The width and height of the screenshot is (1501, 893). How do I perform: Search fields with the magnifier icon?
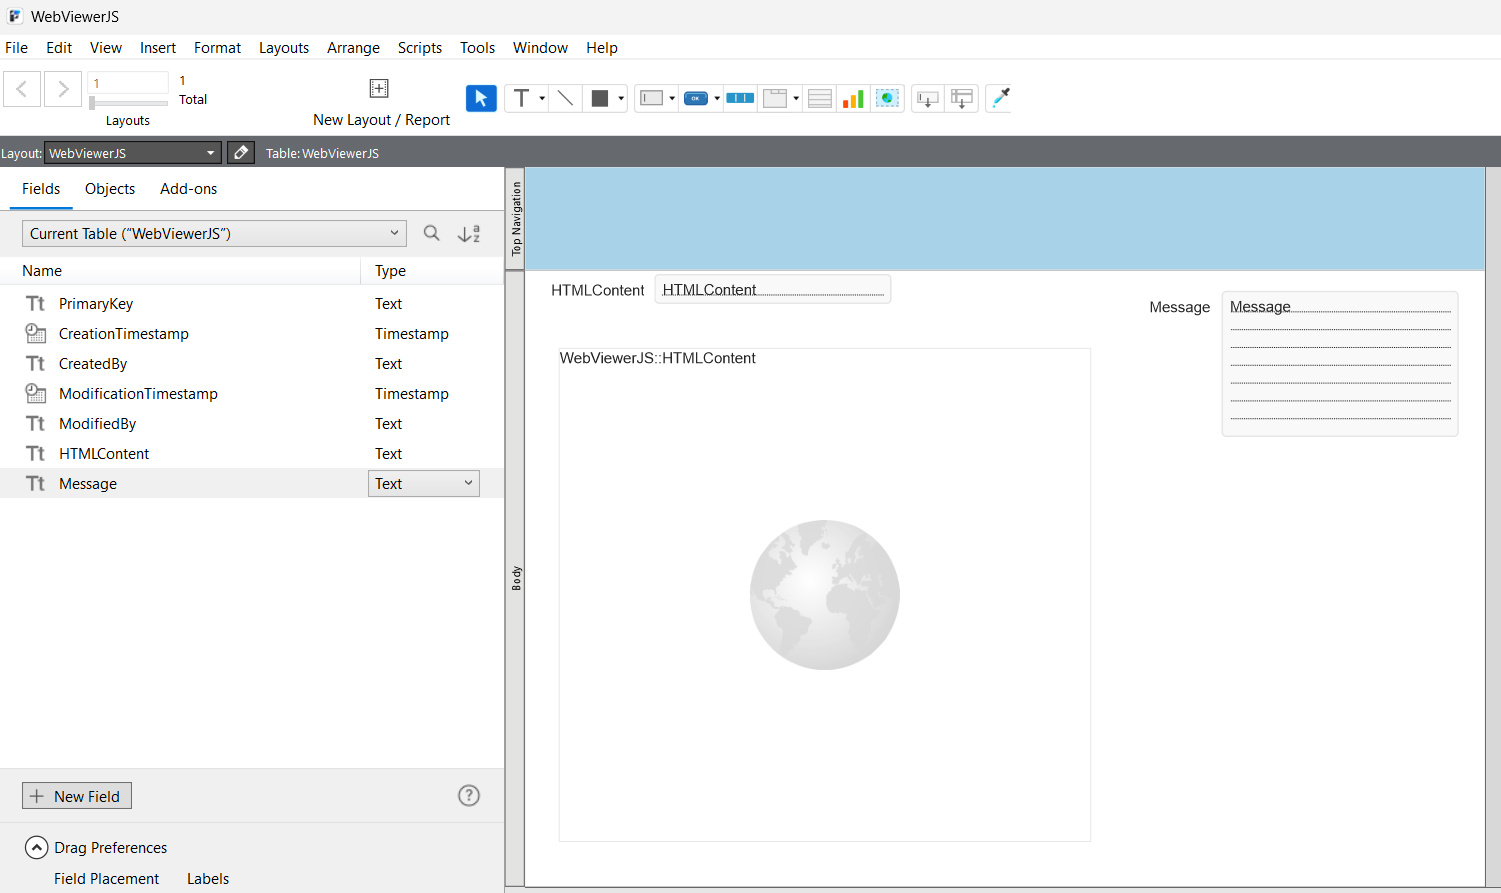pos(431,233)
